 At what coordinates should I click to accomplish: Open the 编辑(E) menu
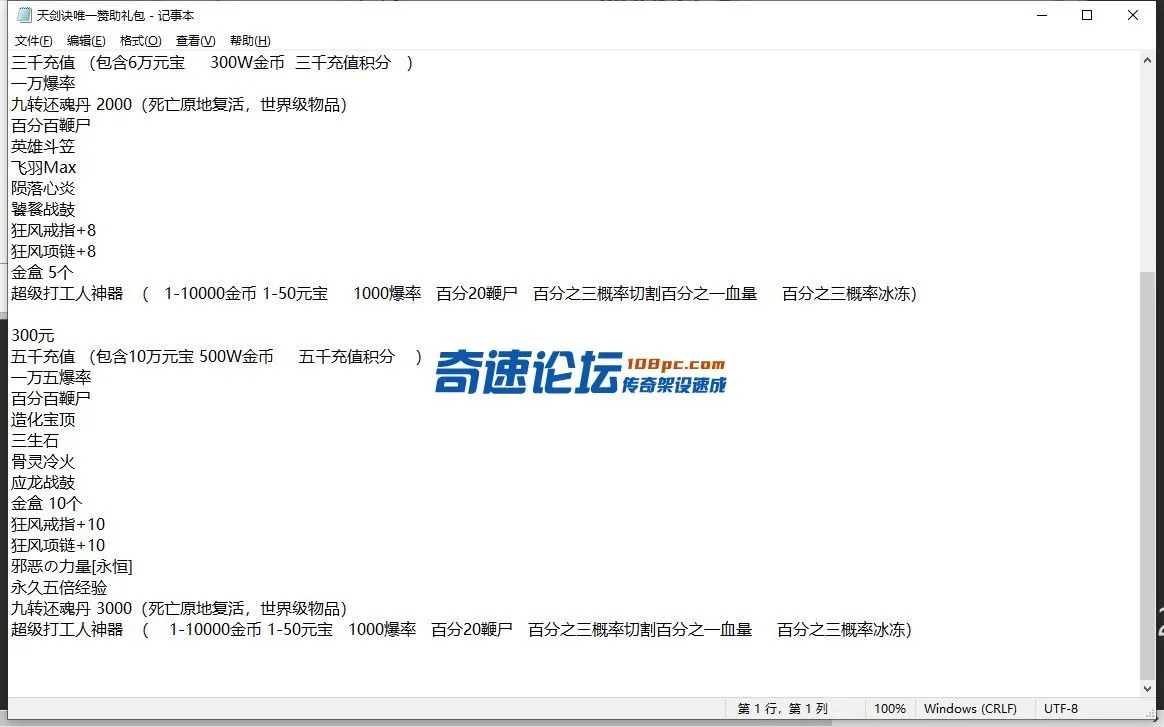pos(86,41)
